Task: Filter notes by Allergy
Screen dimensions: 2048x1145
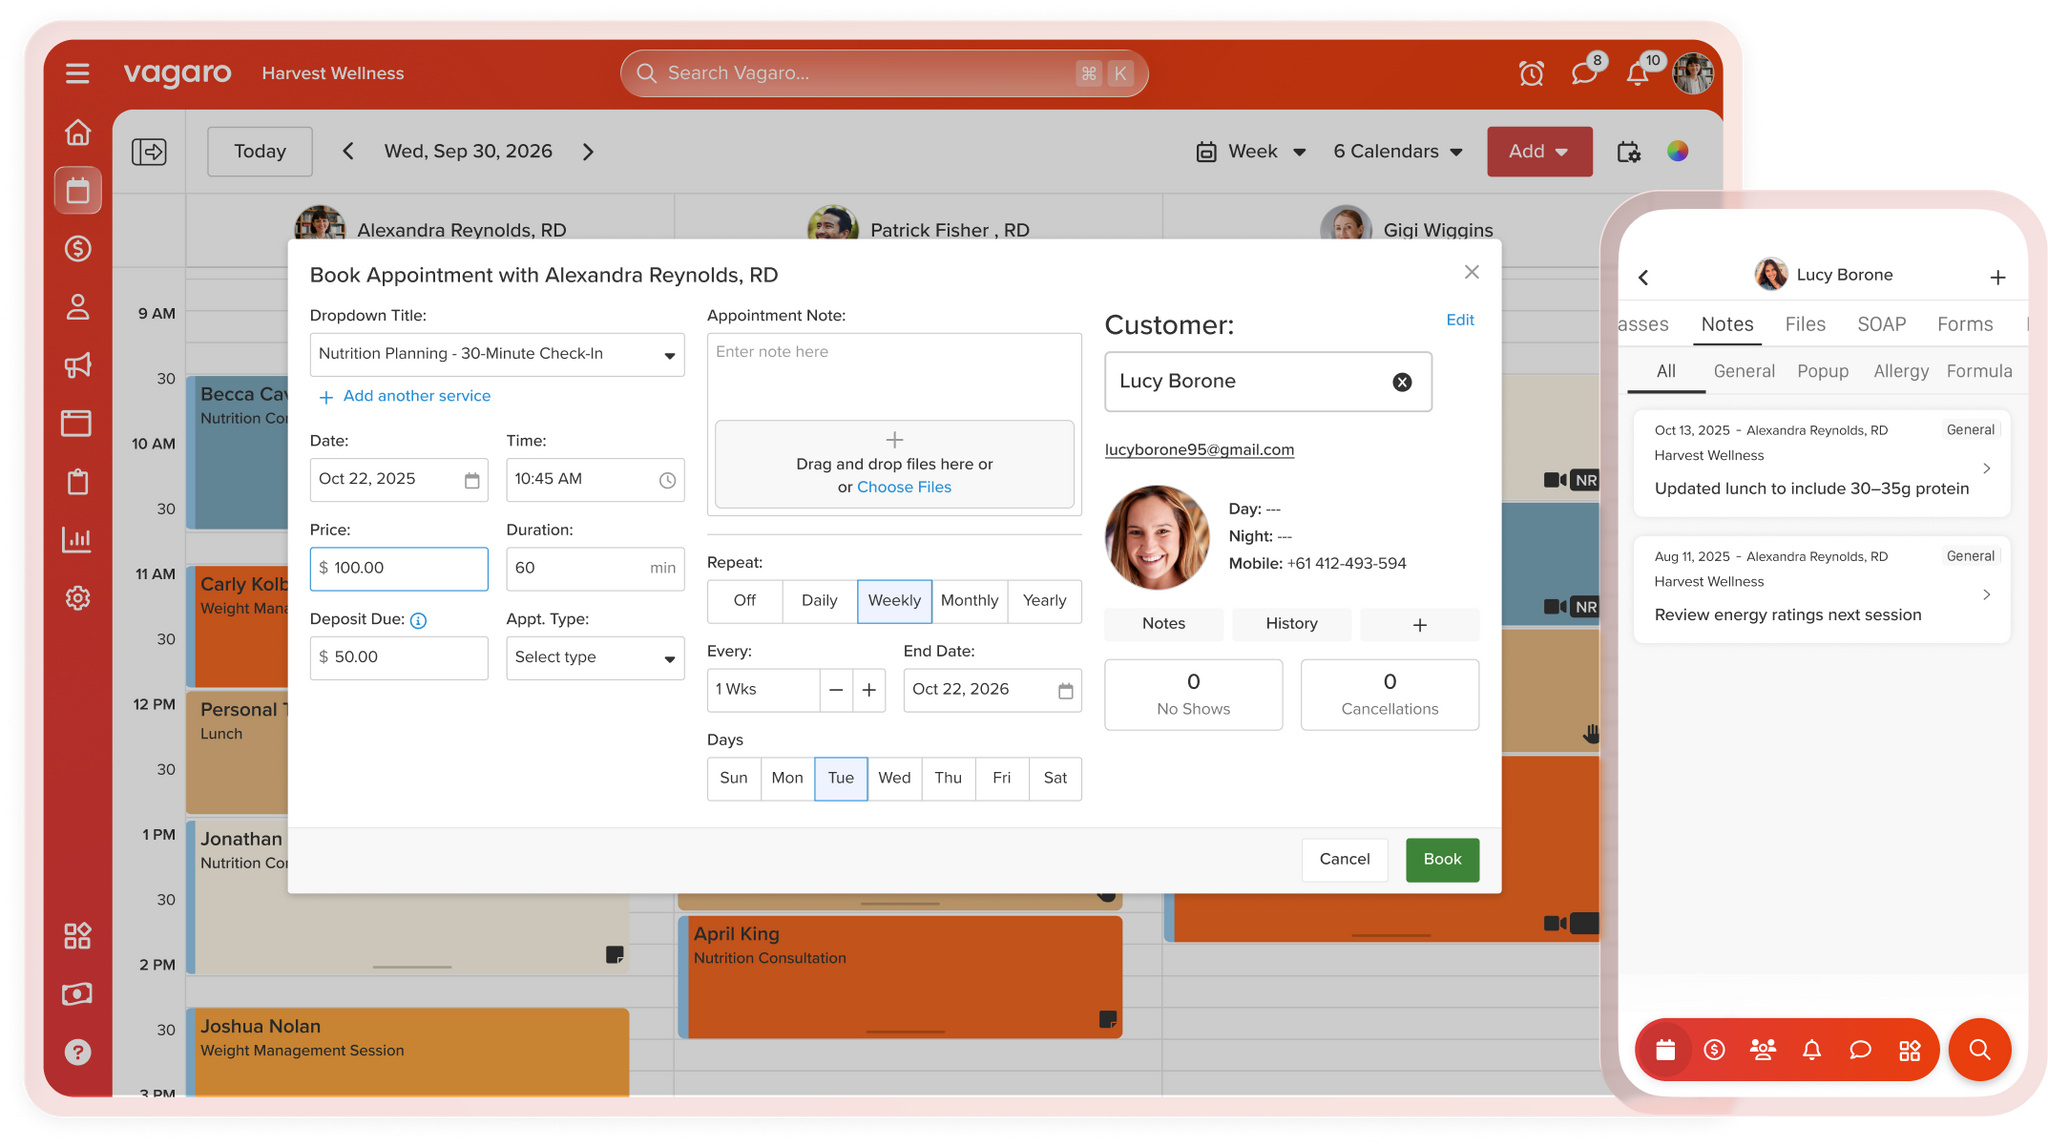Action: coord(1901,371)
